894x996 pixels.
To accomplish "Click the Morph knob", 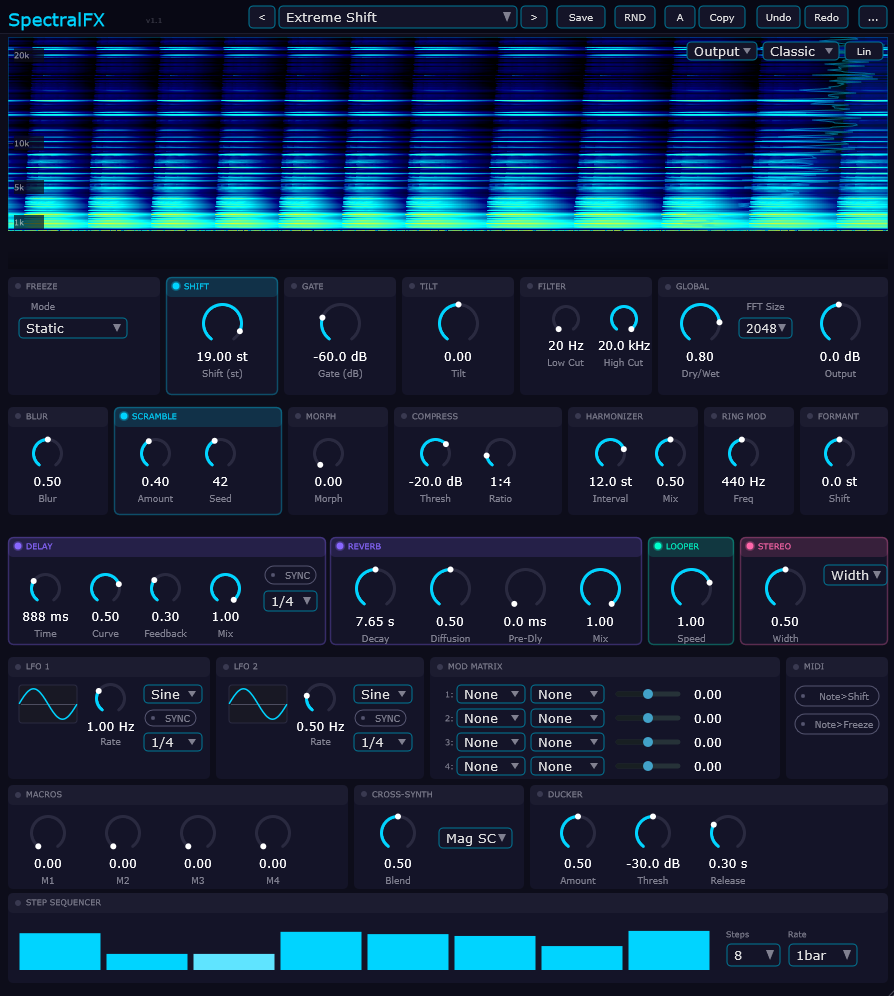I will tap(328, 454).
